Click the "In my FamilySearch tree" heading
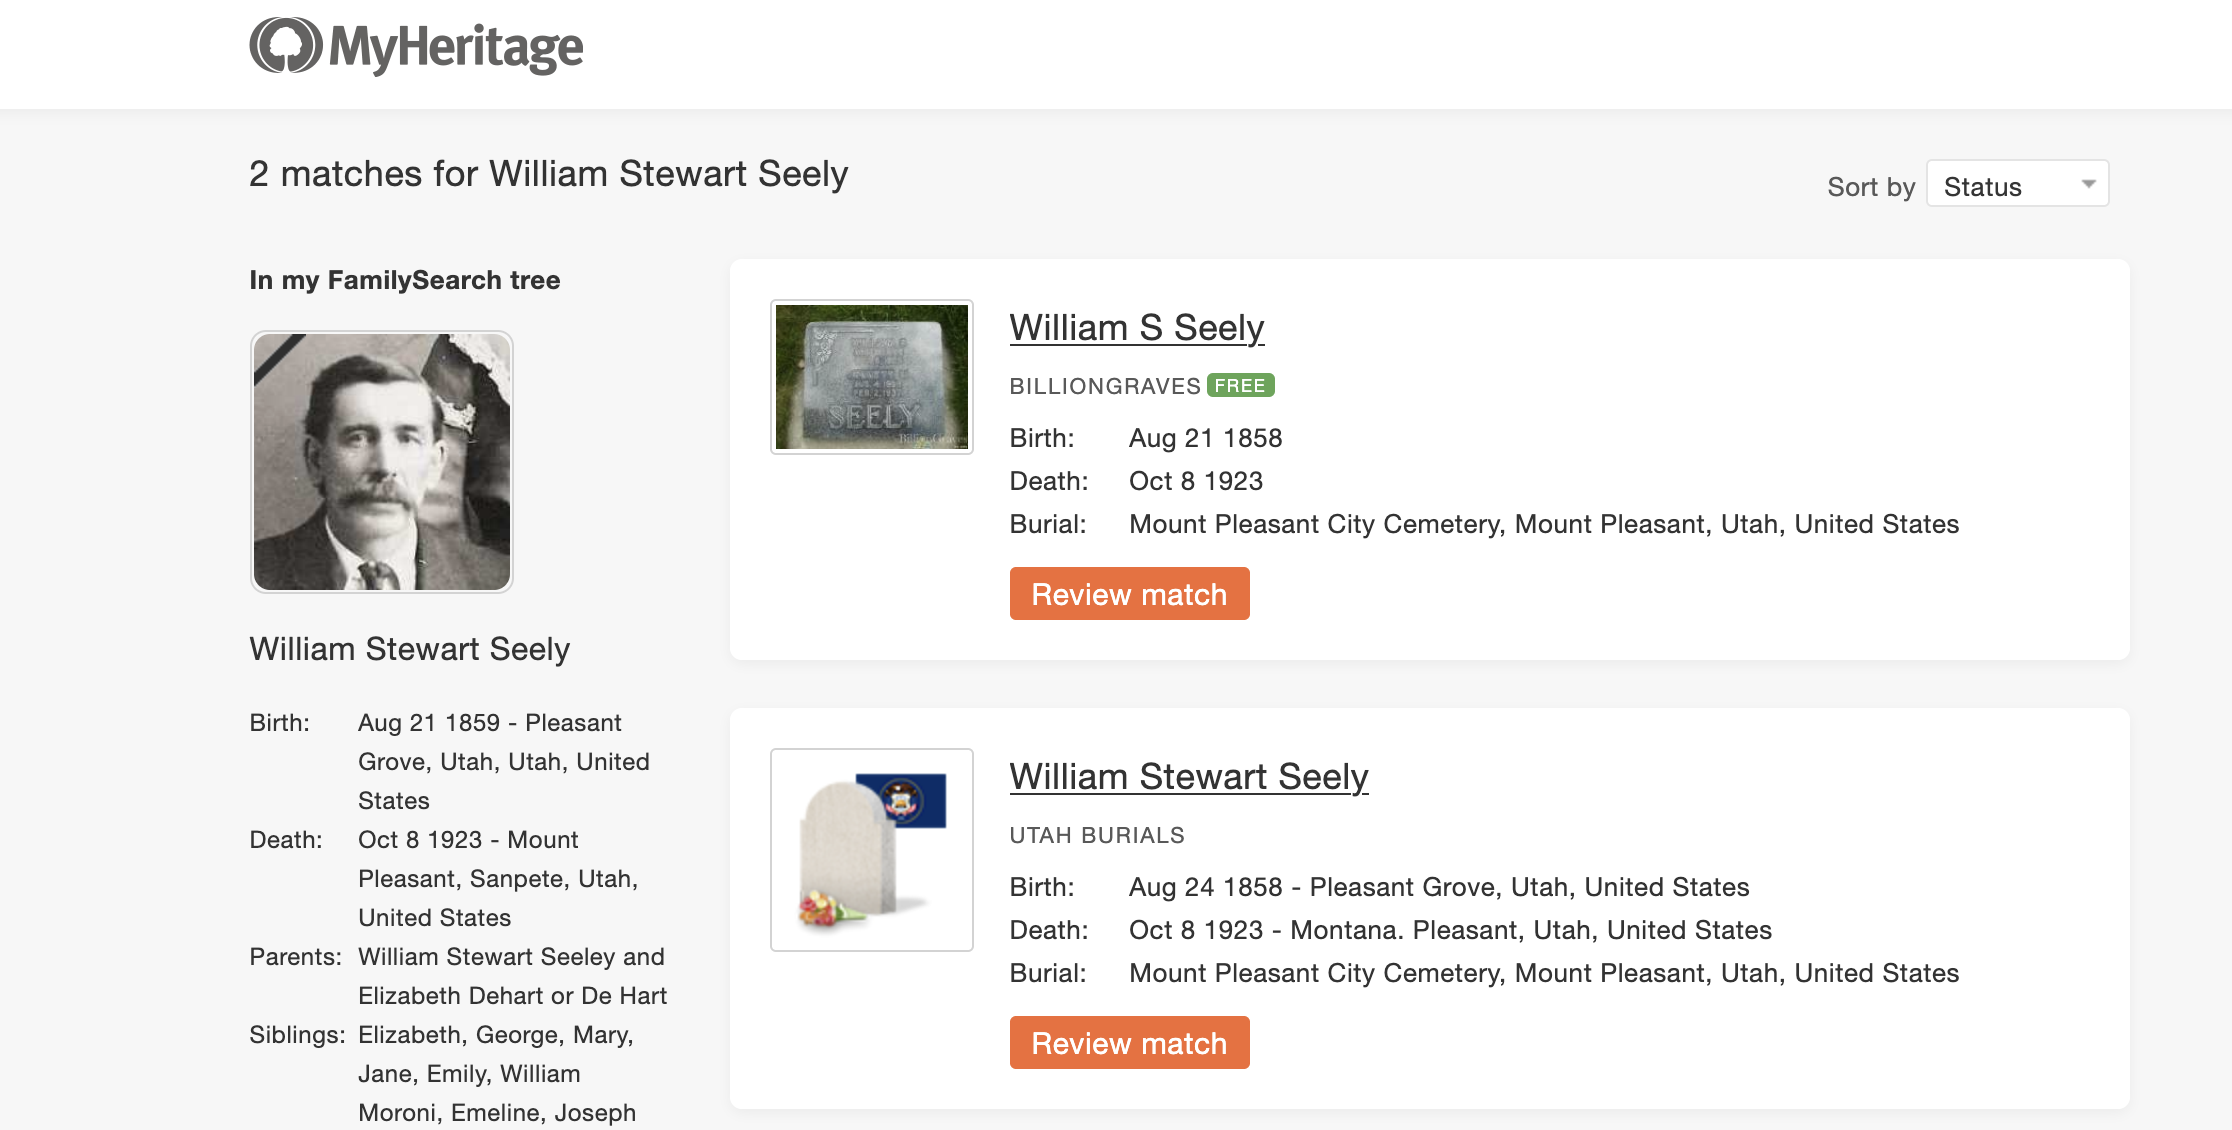 (404, 280)
